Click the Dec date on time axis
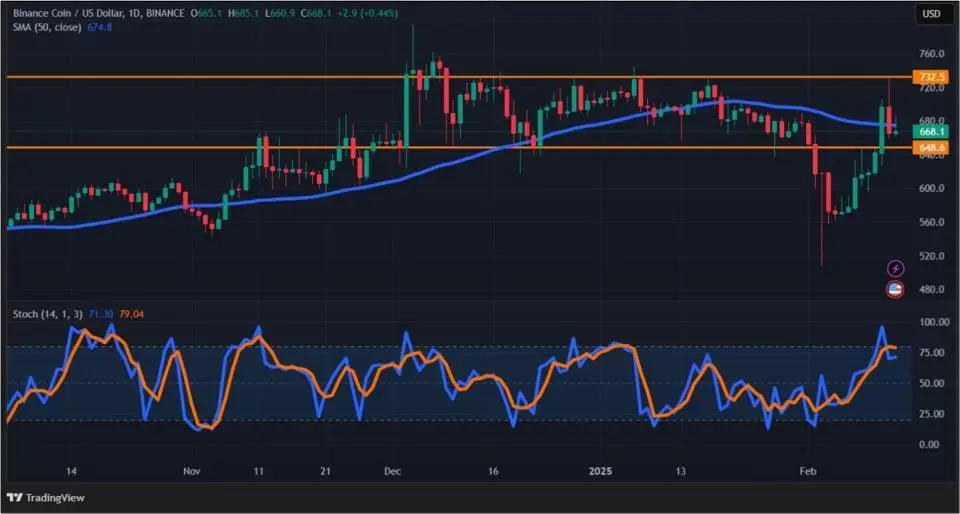Image resolution: width=960 pixels, height=514 pixels. coord(392,472)
